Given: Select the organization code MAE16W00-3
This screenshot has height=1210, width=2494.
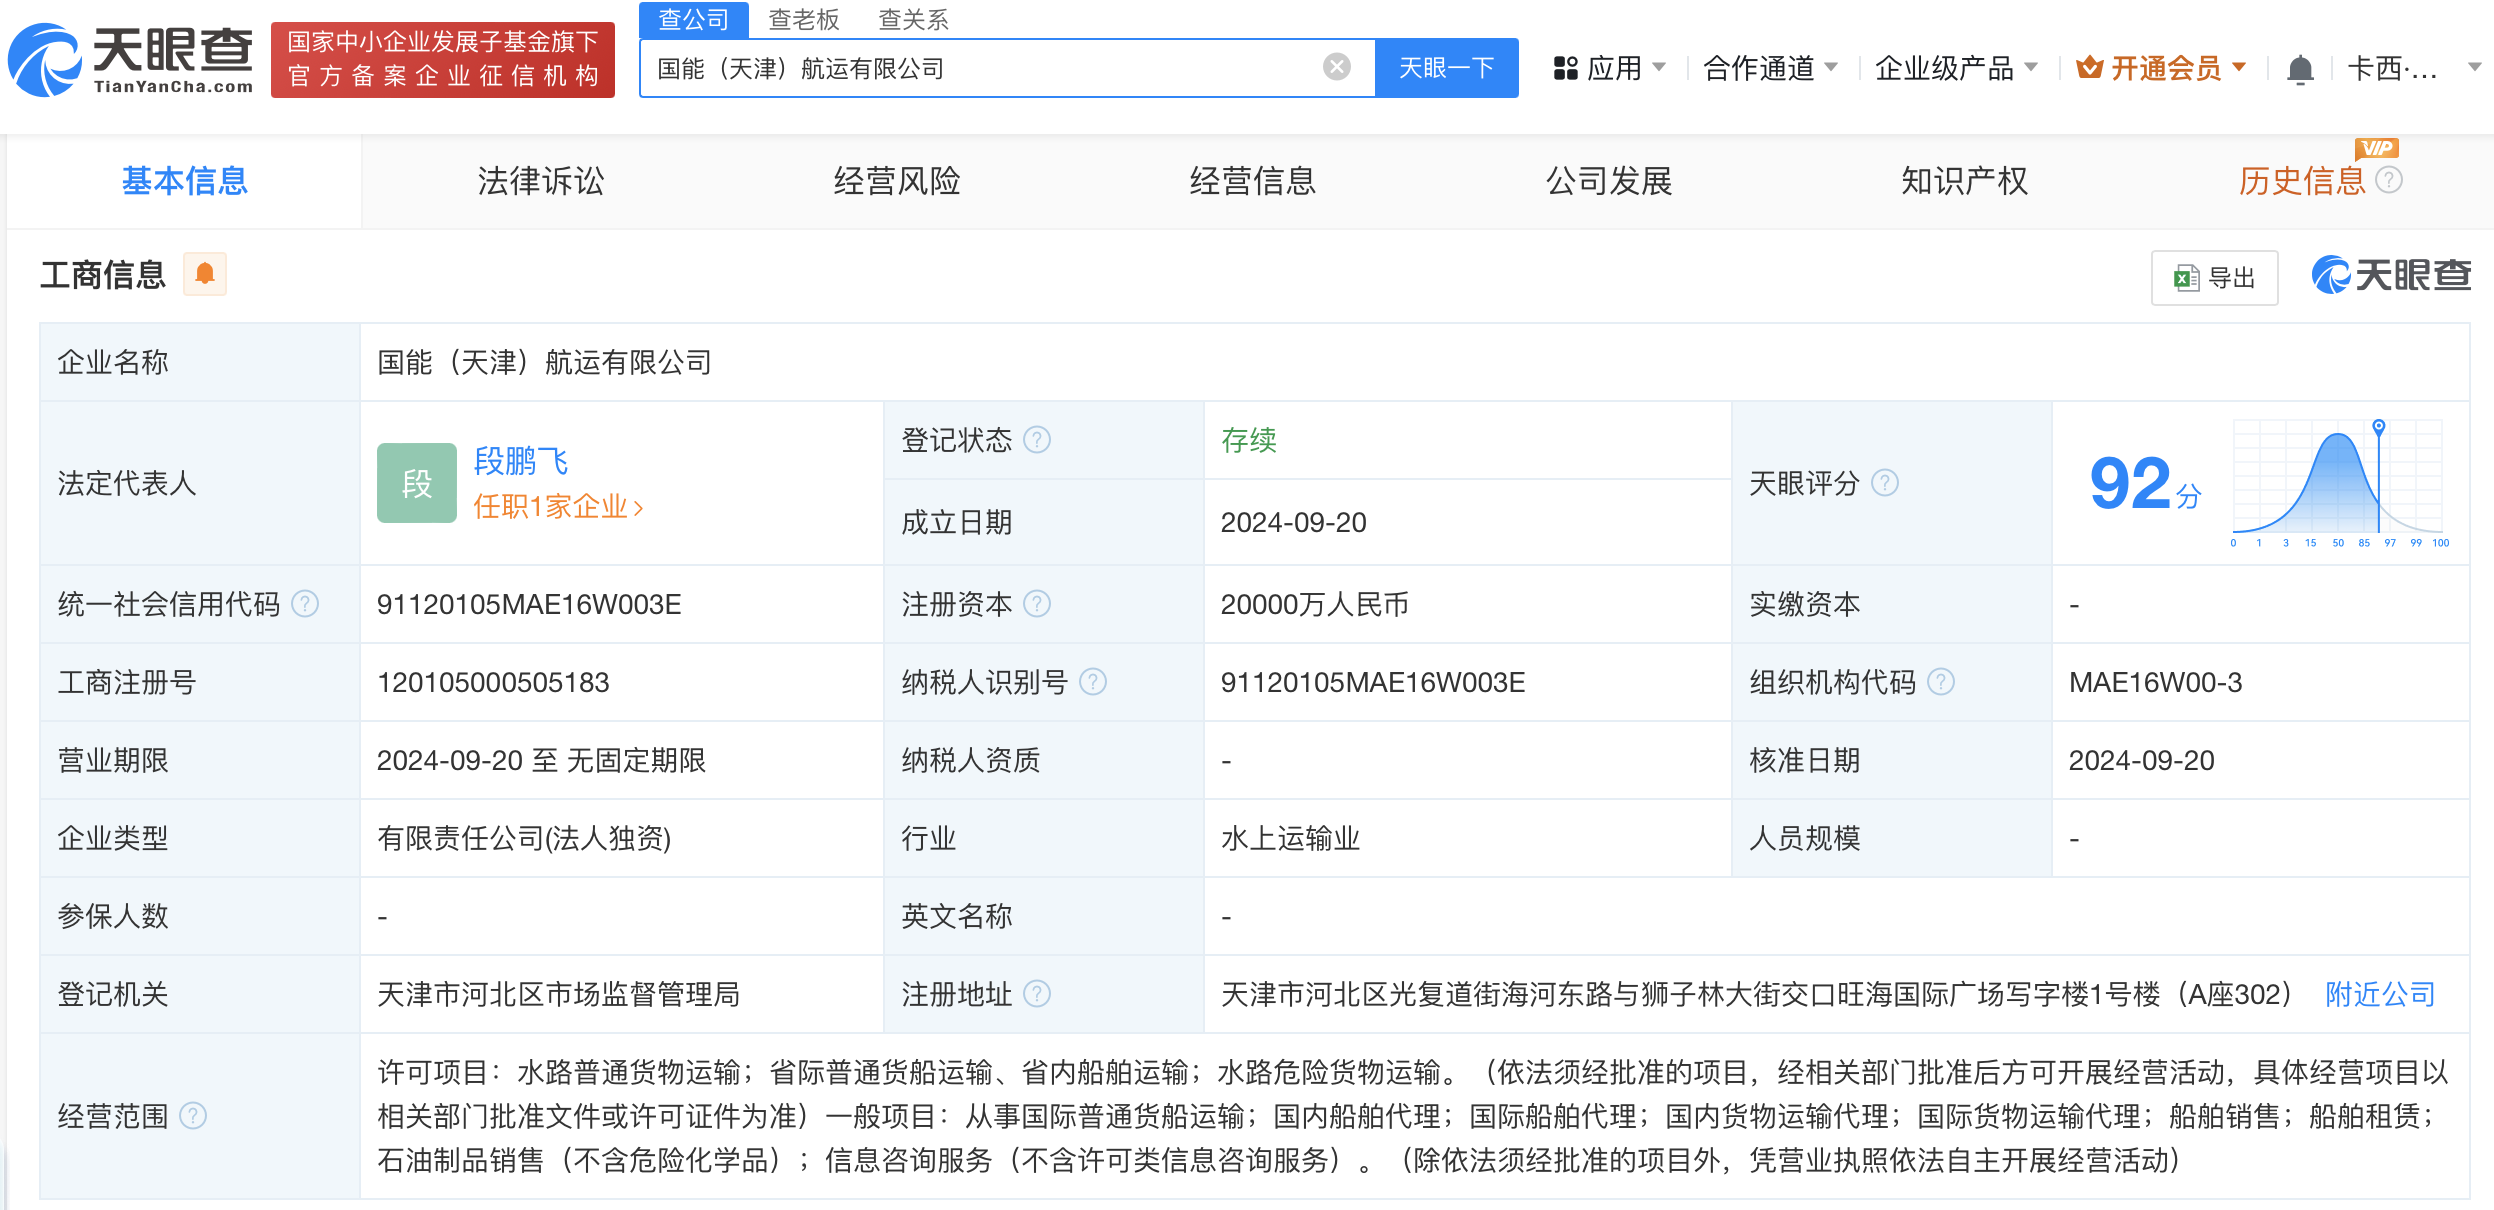Looking at the screenshot, I should coord(2155,682).
